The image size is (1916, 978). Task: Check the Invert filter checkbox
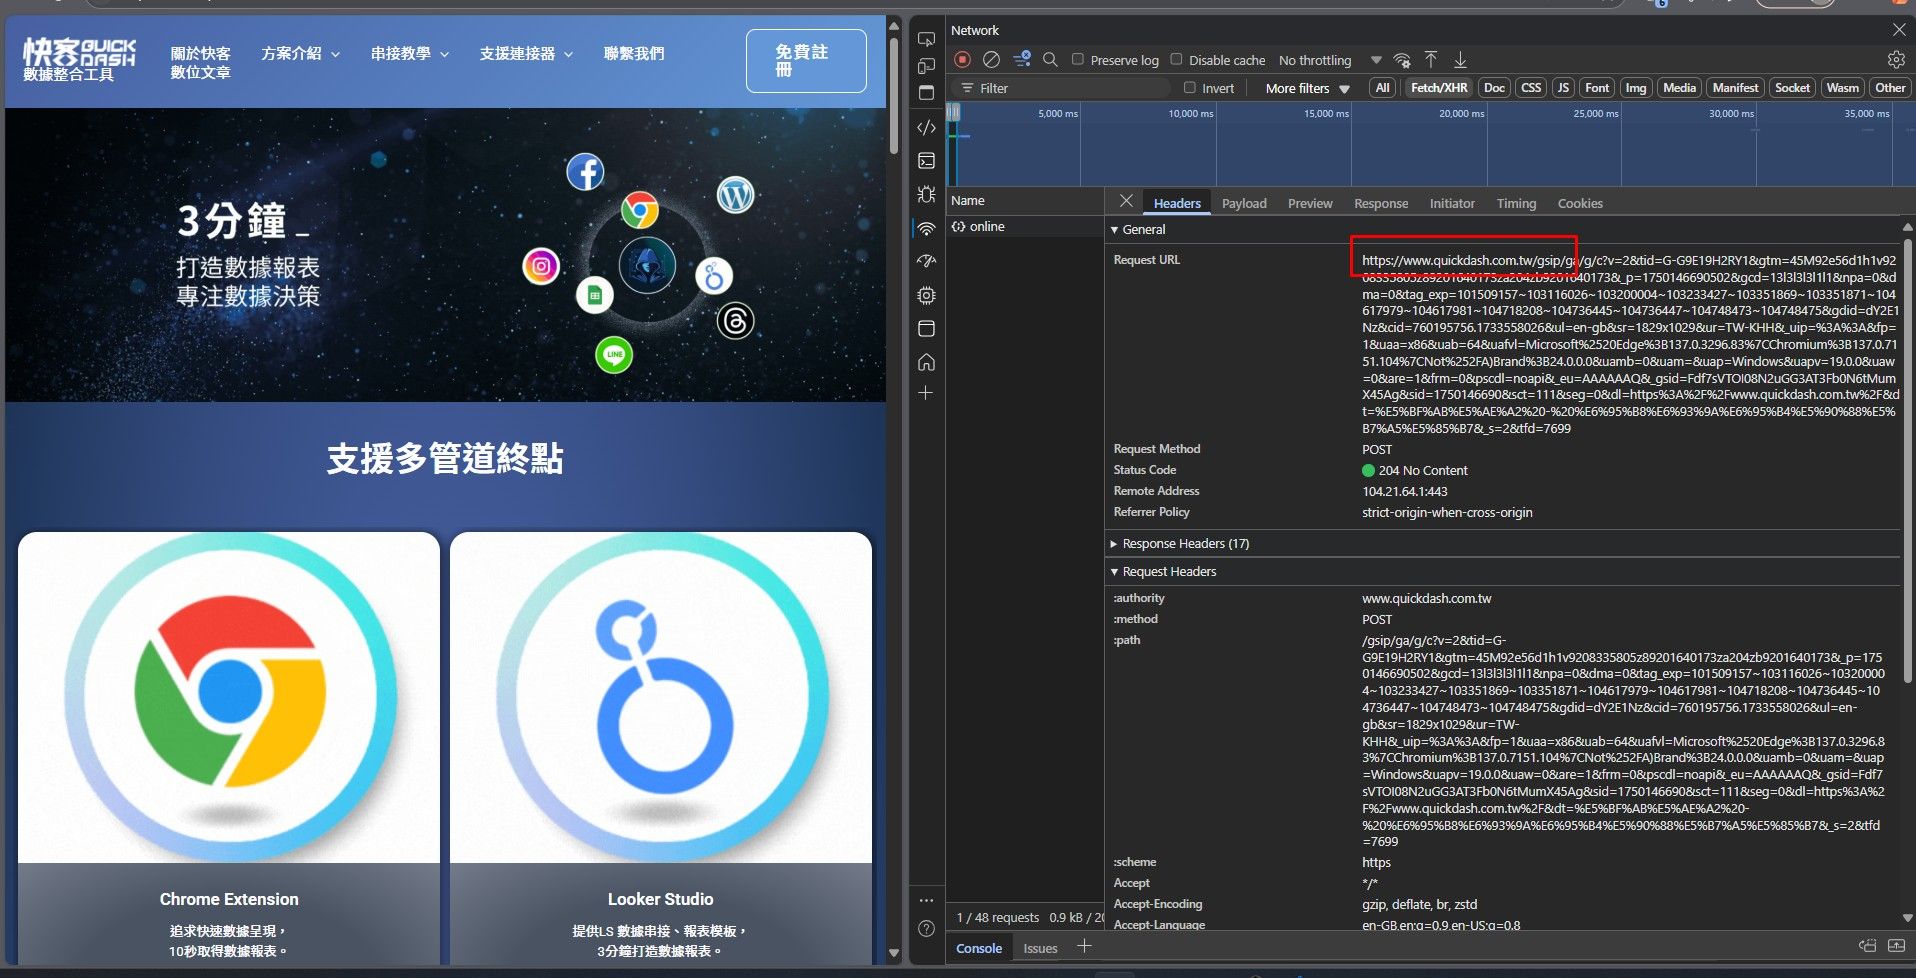(x=1190, y=87)
